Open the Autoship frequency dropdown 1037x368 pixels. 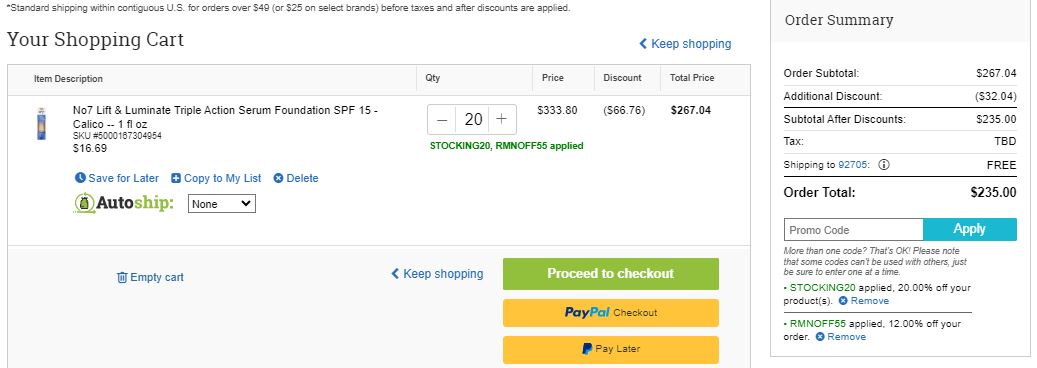(222, 204)
